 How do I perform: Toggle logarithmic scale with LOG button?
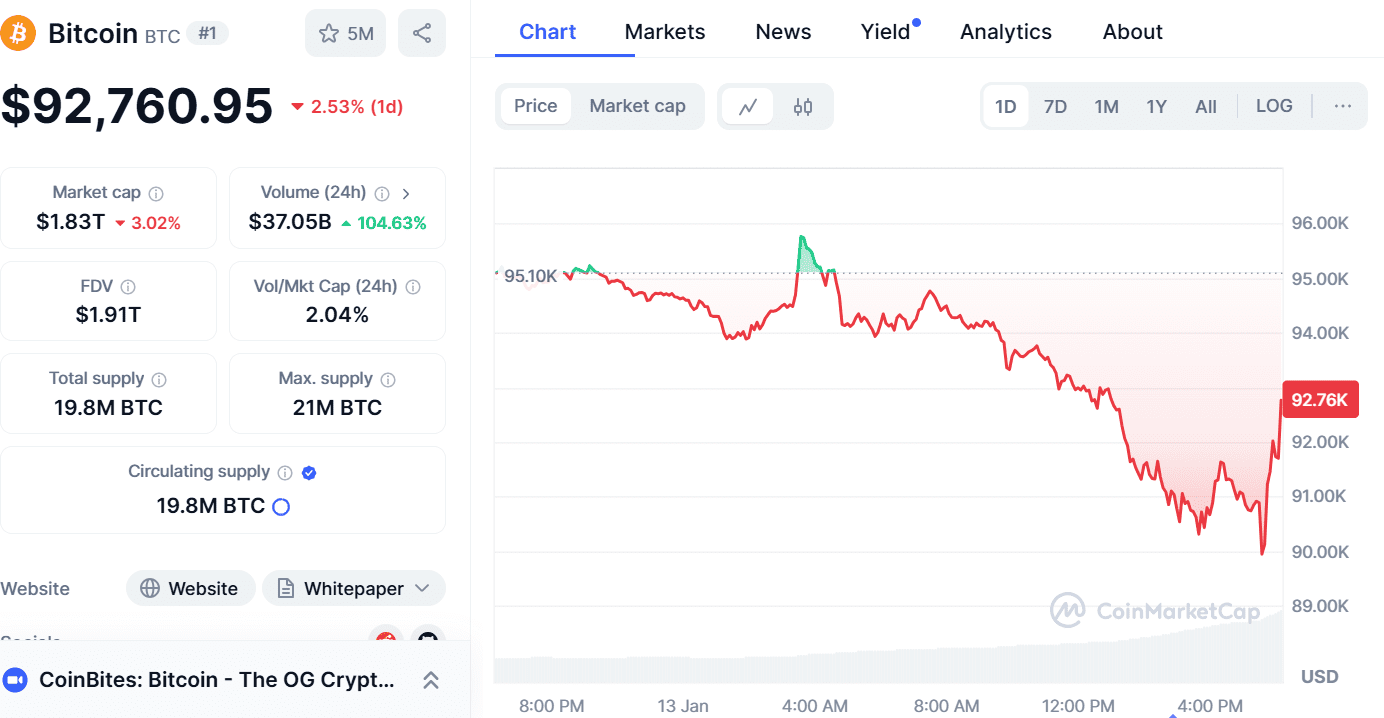pyautogui.click(x=1274, y=105)
